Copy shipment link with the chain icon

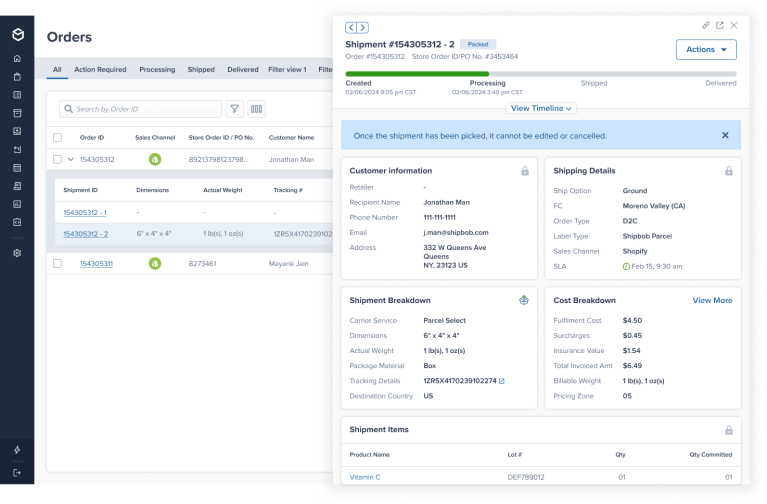[706, 26]
